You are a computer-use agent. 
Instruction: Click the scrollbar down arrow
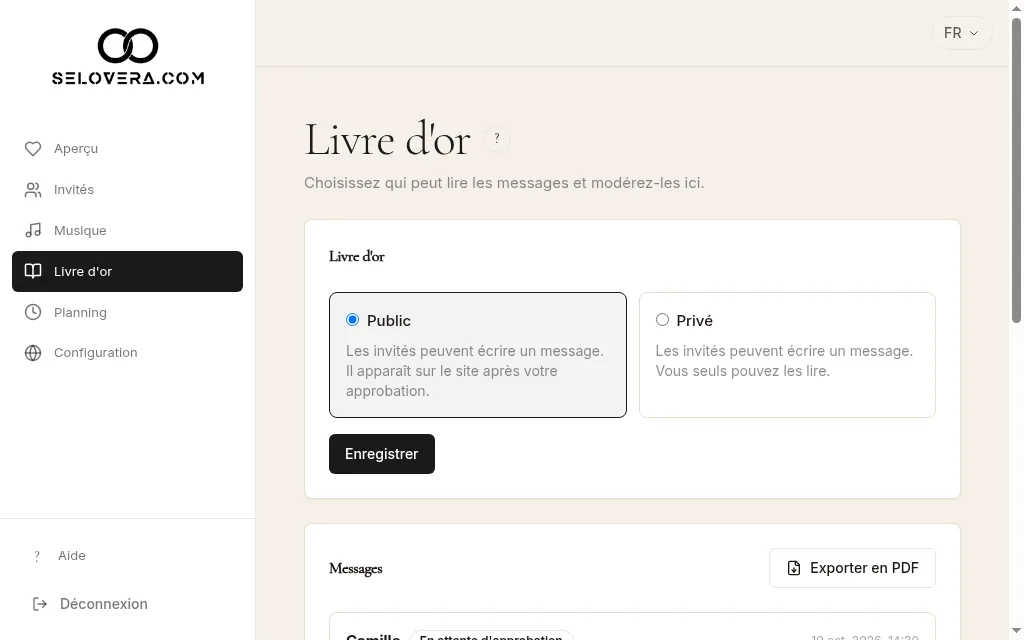1017,631
